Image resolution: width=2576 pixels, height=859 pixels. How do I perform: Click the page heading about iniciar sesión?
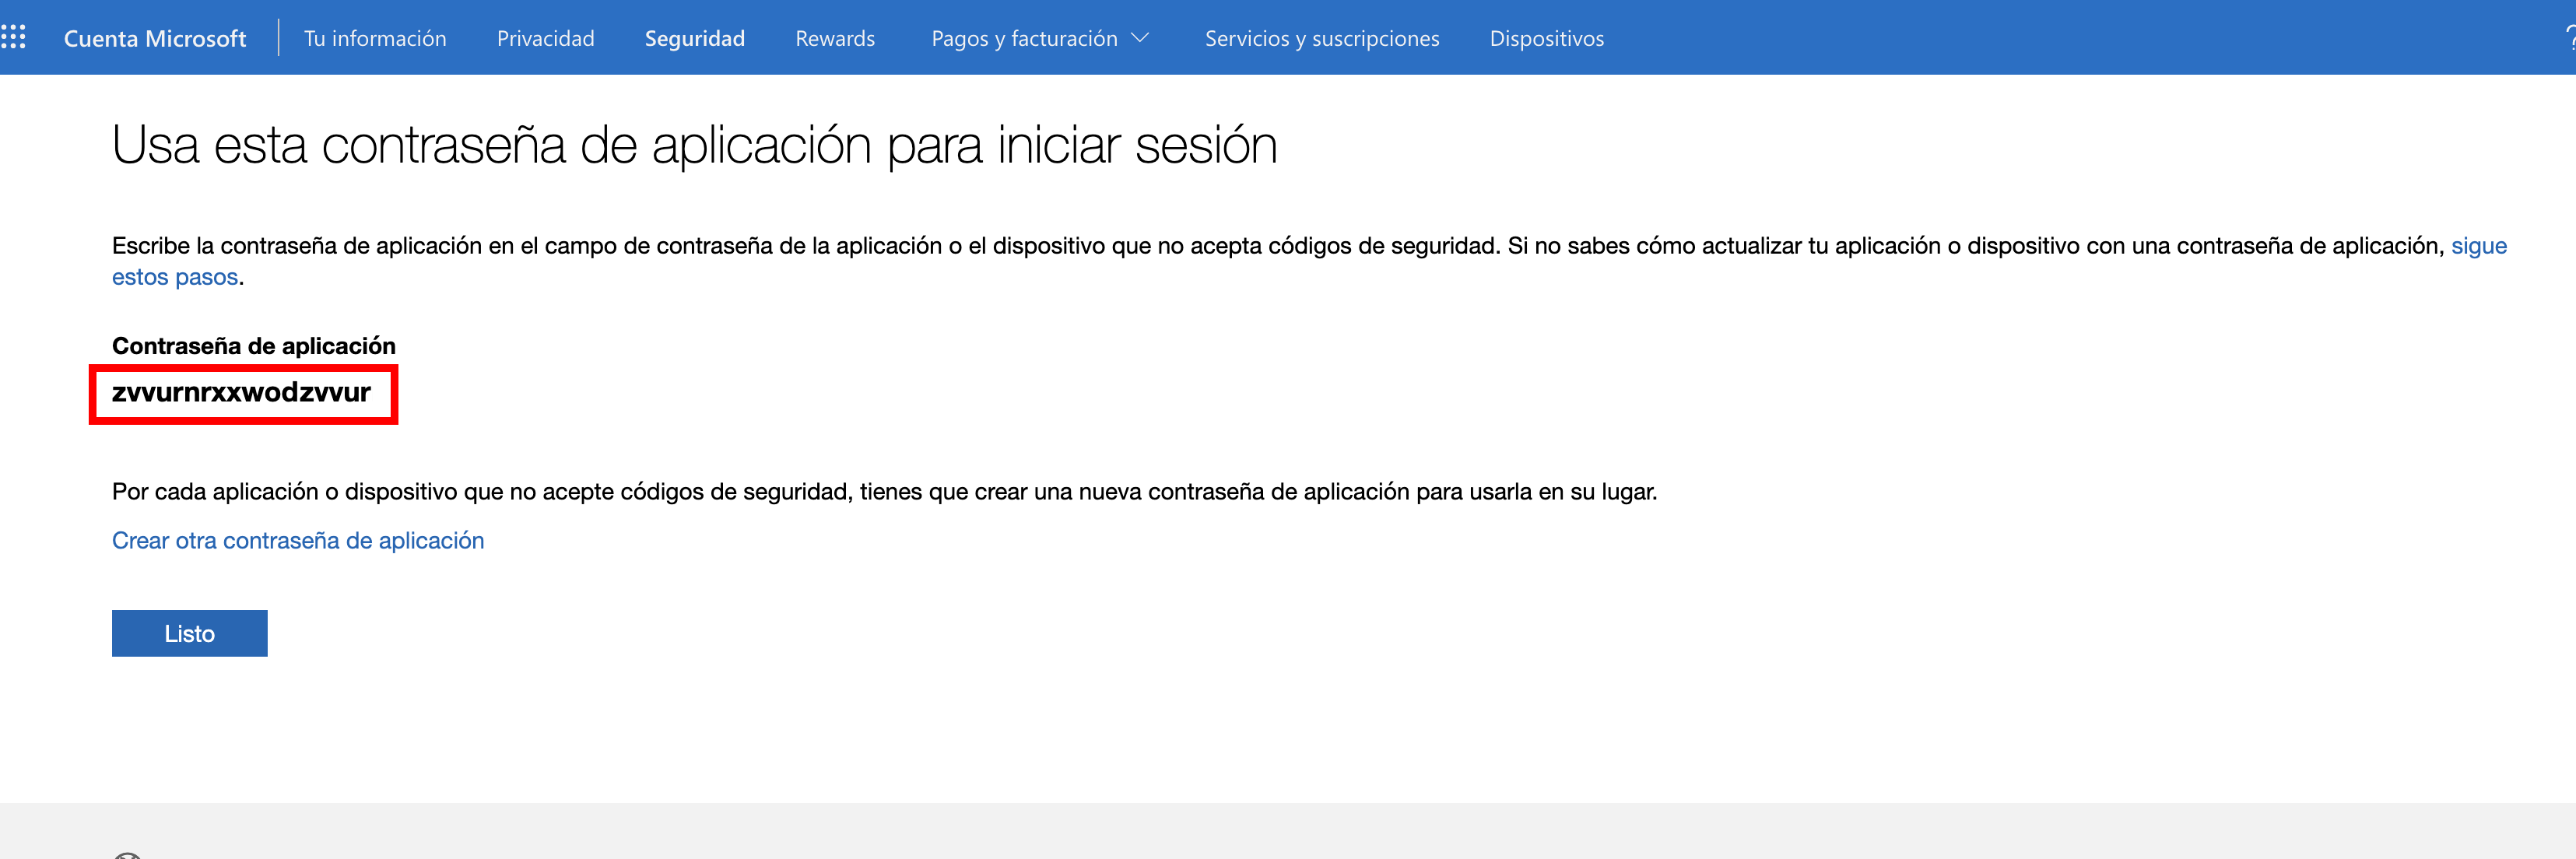pos(694,146)
